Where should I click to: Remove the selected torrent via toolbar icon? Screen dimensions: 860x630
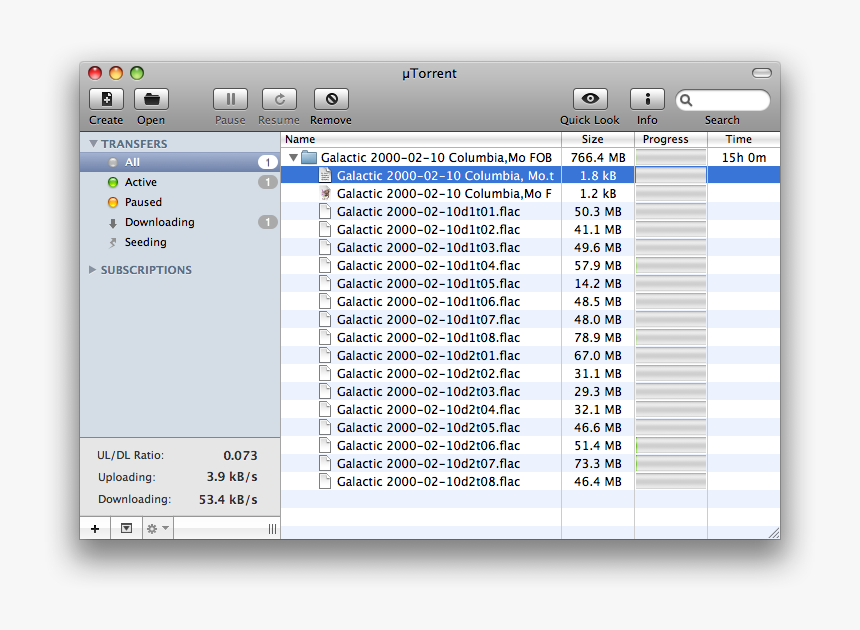(331, 99)
